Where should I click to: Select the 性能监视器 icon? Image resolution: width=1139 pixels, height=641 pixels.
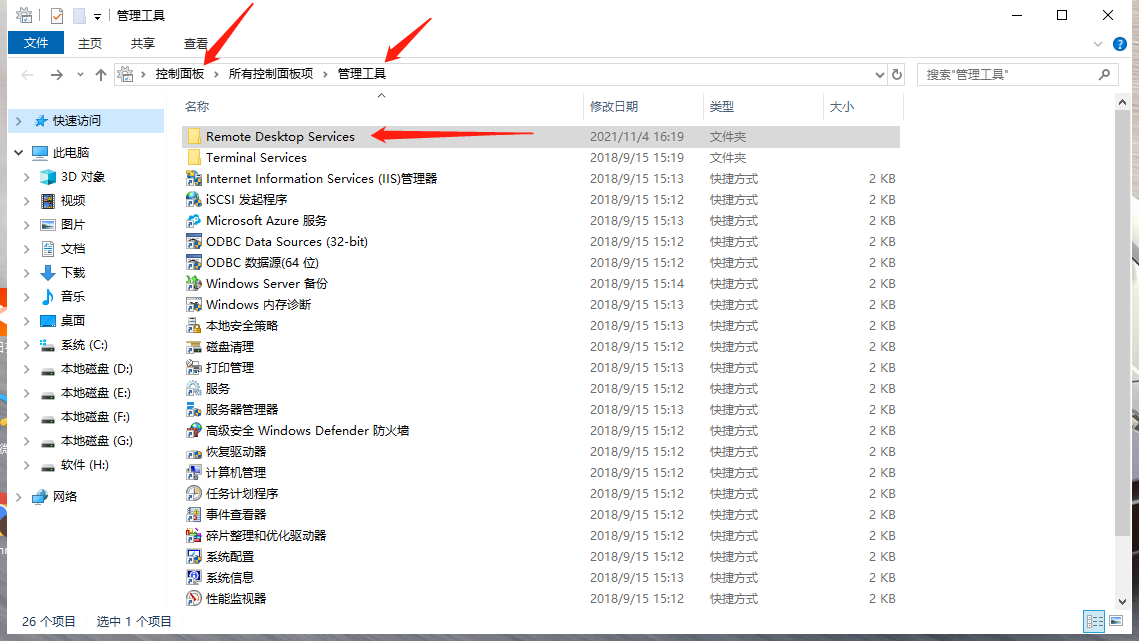pos(194,600)
